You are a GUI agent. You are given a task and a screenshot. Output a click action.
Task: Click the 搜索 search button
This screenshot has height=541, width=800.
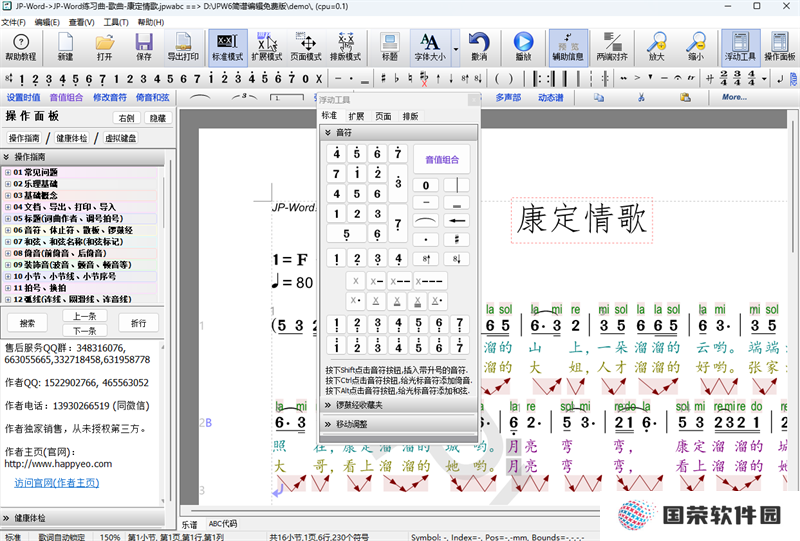[28, 323]
